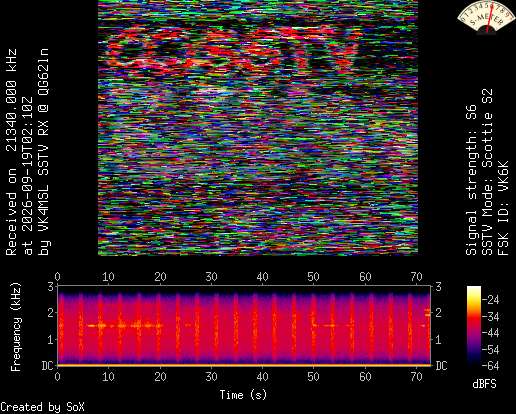Click the top time axis '10' tick label
Viewport: 516px width, 414px height.
pos(108,277)
